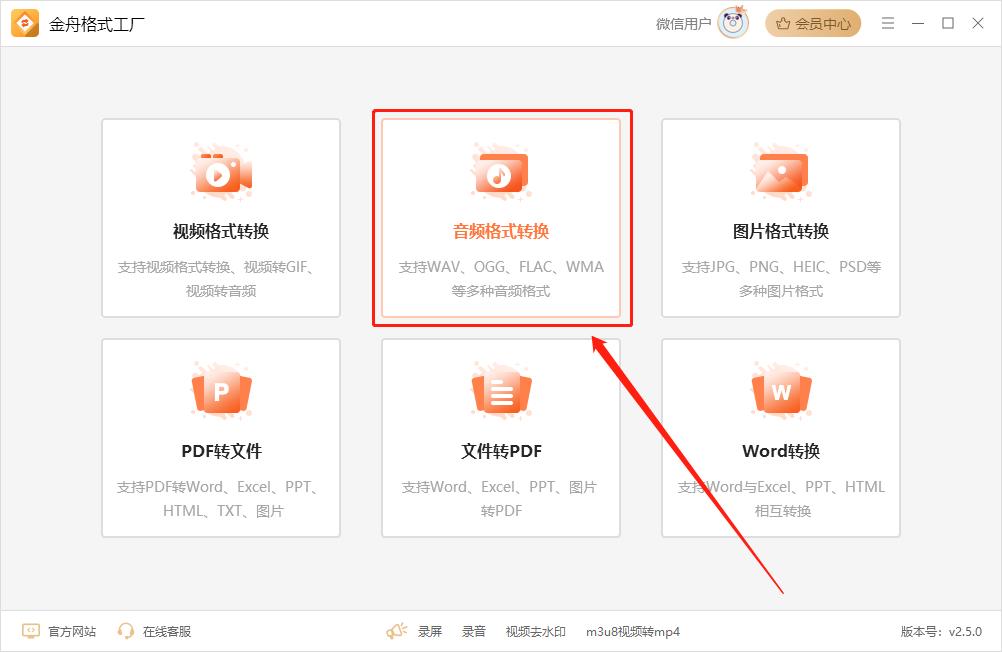Open 在线客服 online support
Screen dimensions: 1002x652
167,632
